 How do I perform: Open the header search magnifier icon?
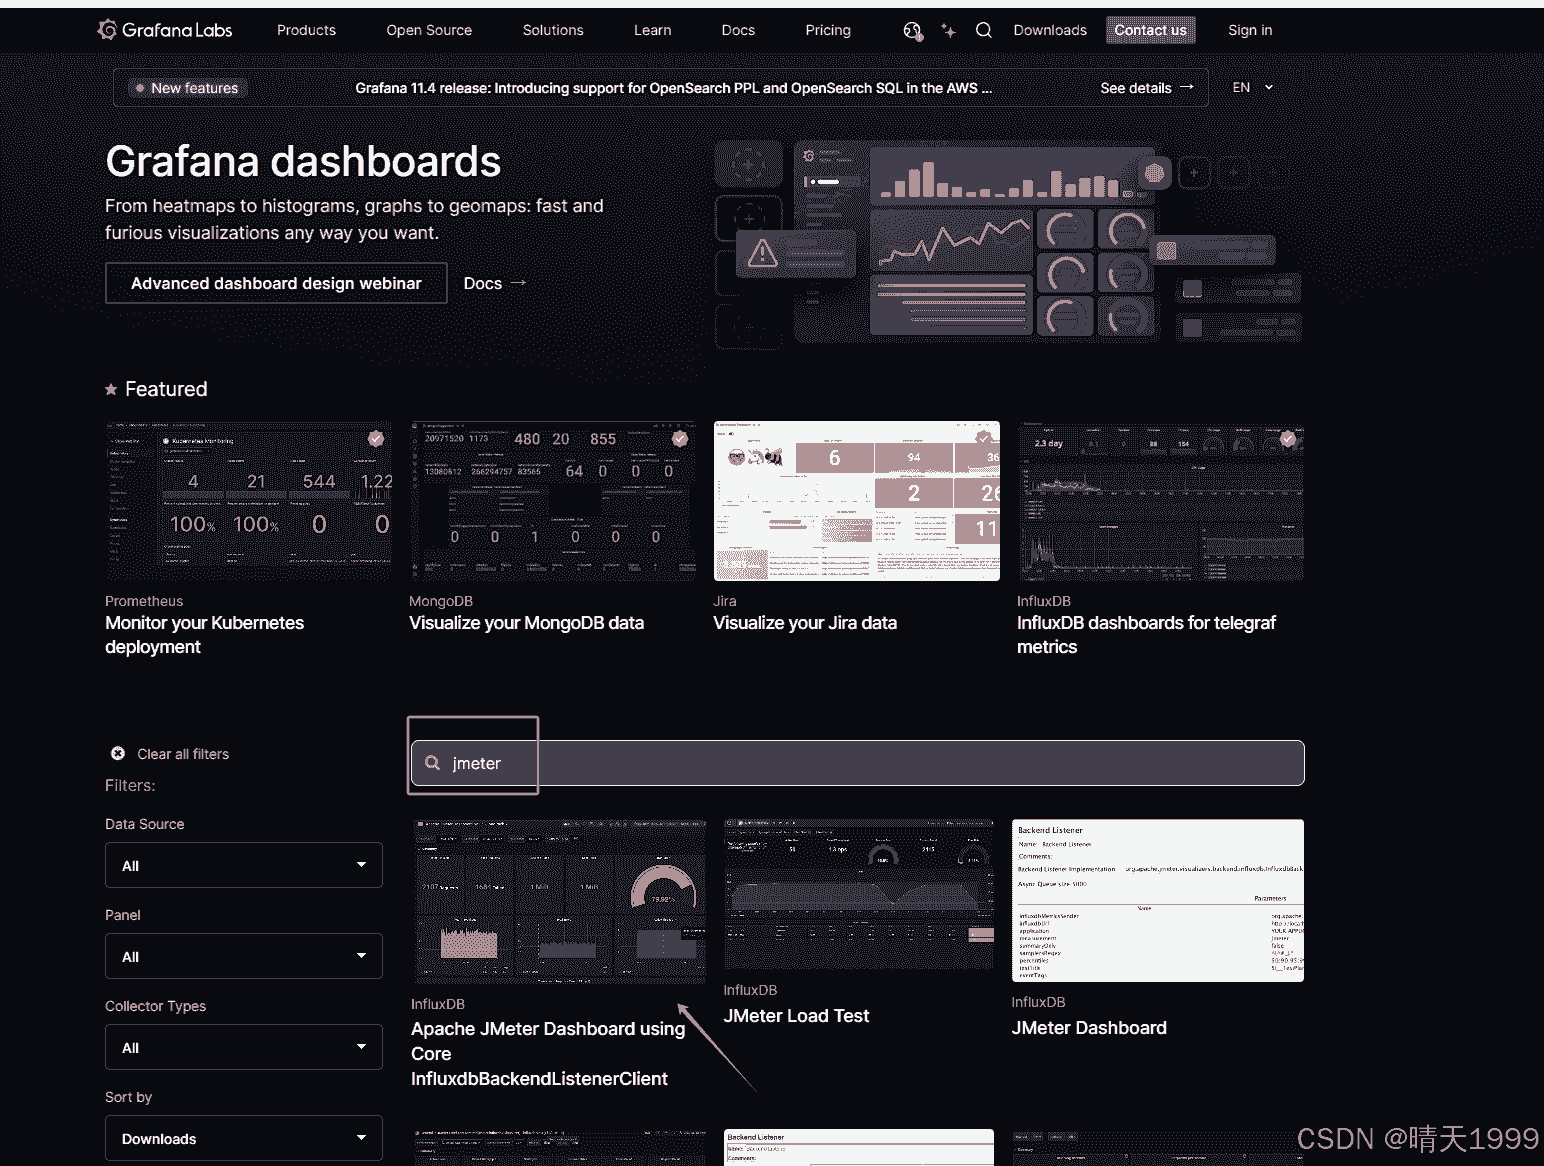(984, 30)
